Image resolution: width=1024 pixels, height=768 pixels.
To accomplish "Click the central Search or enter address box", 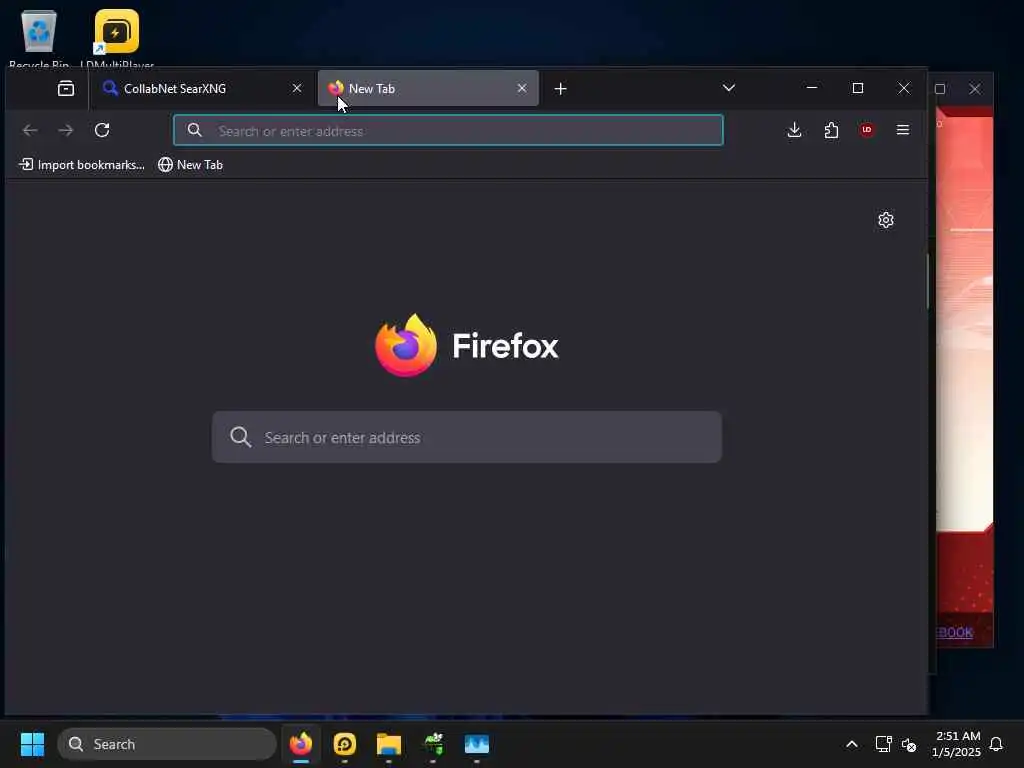I will point(467,437).
